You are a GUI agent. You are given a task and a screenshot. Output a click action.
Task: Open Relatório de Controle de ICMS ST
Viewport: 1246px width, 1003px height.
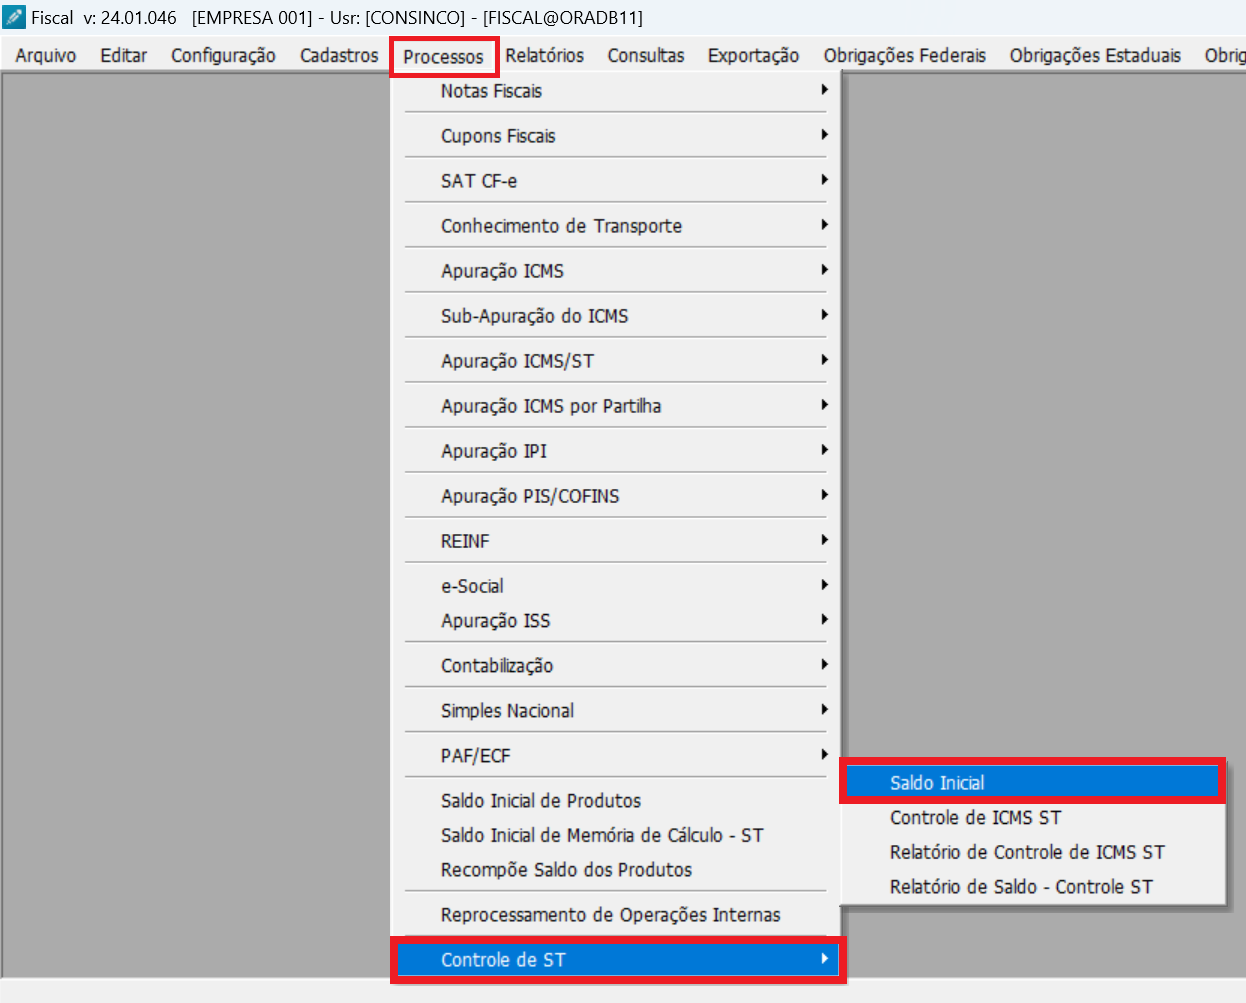[x=1033, y=852]
